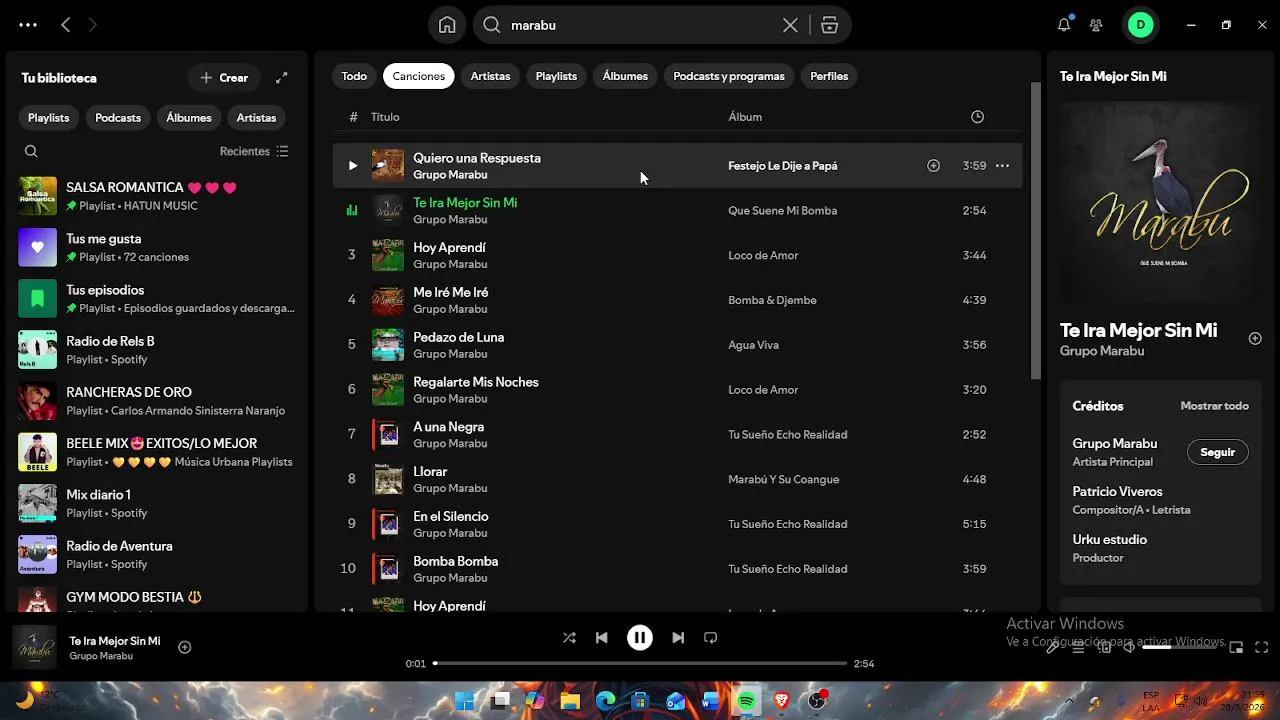Select the Todo search tab
The height and width of the screenshot is (720, 1280).
click(354, 76)
